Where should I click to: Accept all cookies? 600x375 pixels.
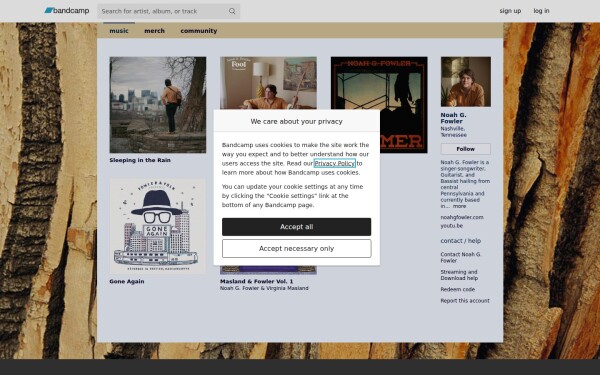(297, 227)
